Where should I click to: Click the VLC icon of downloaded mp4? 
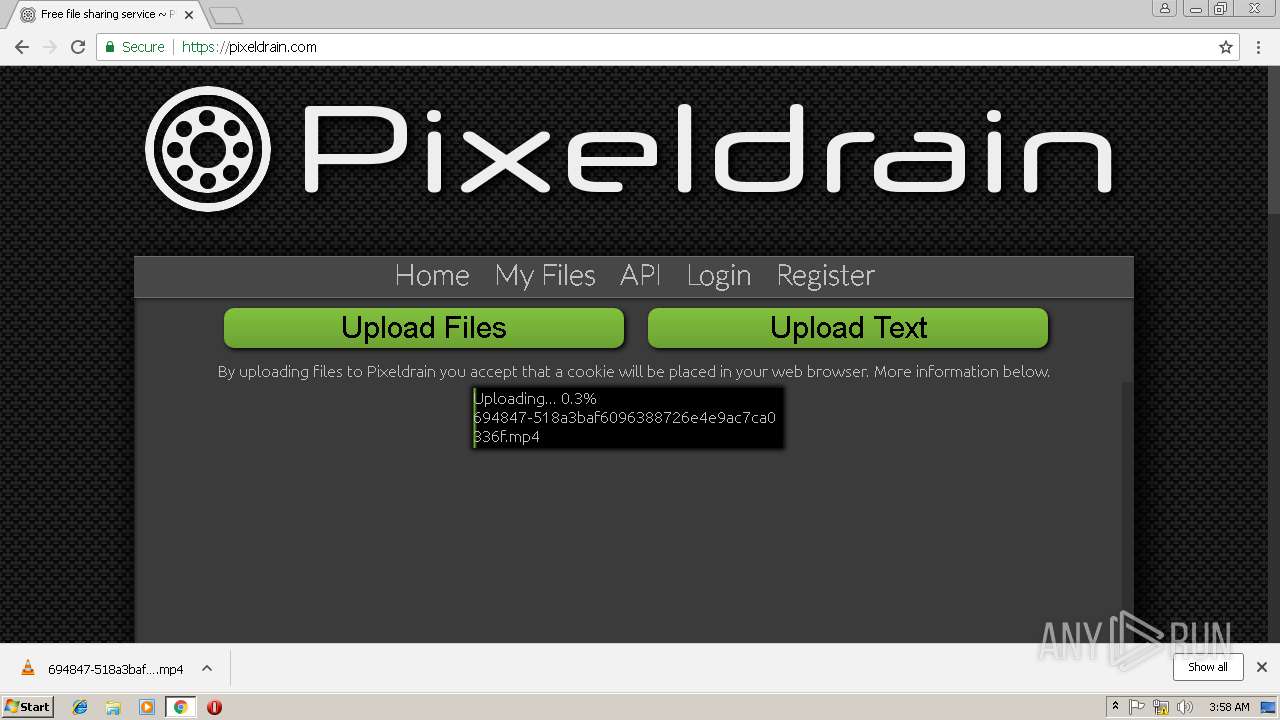click(x=28, y=669)
